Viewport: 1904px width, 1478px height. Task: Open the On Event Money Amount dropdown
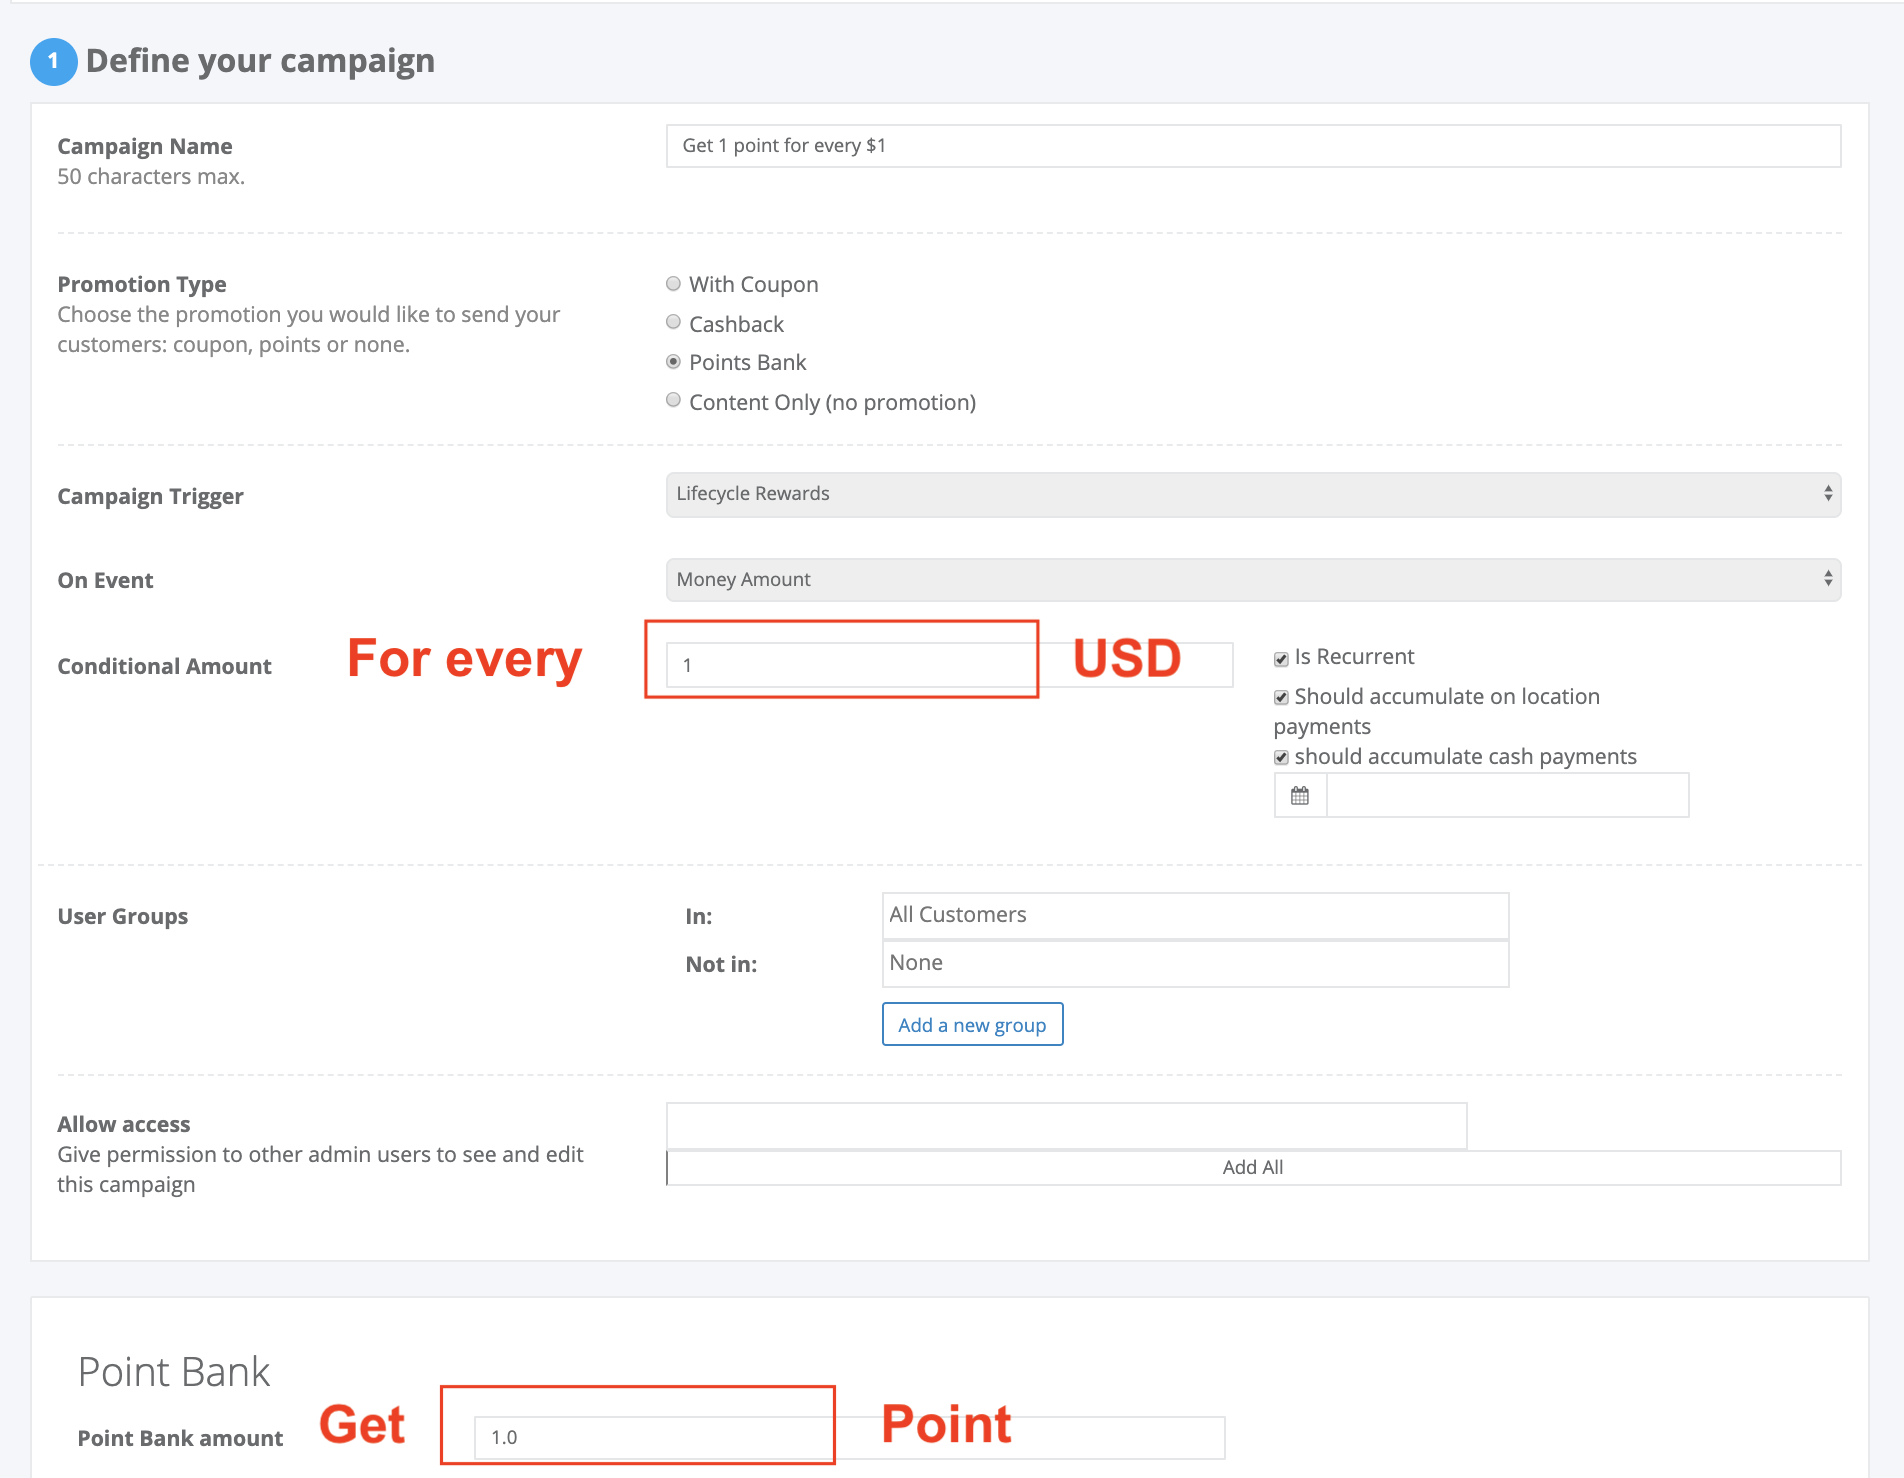click(1253, 580)
